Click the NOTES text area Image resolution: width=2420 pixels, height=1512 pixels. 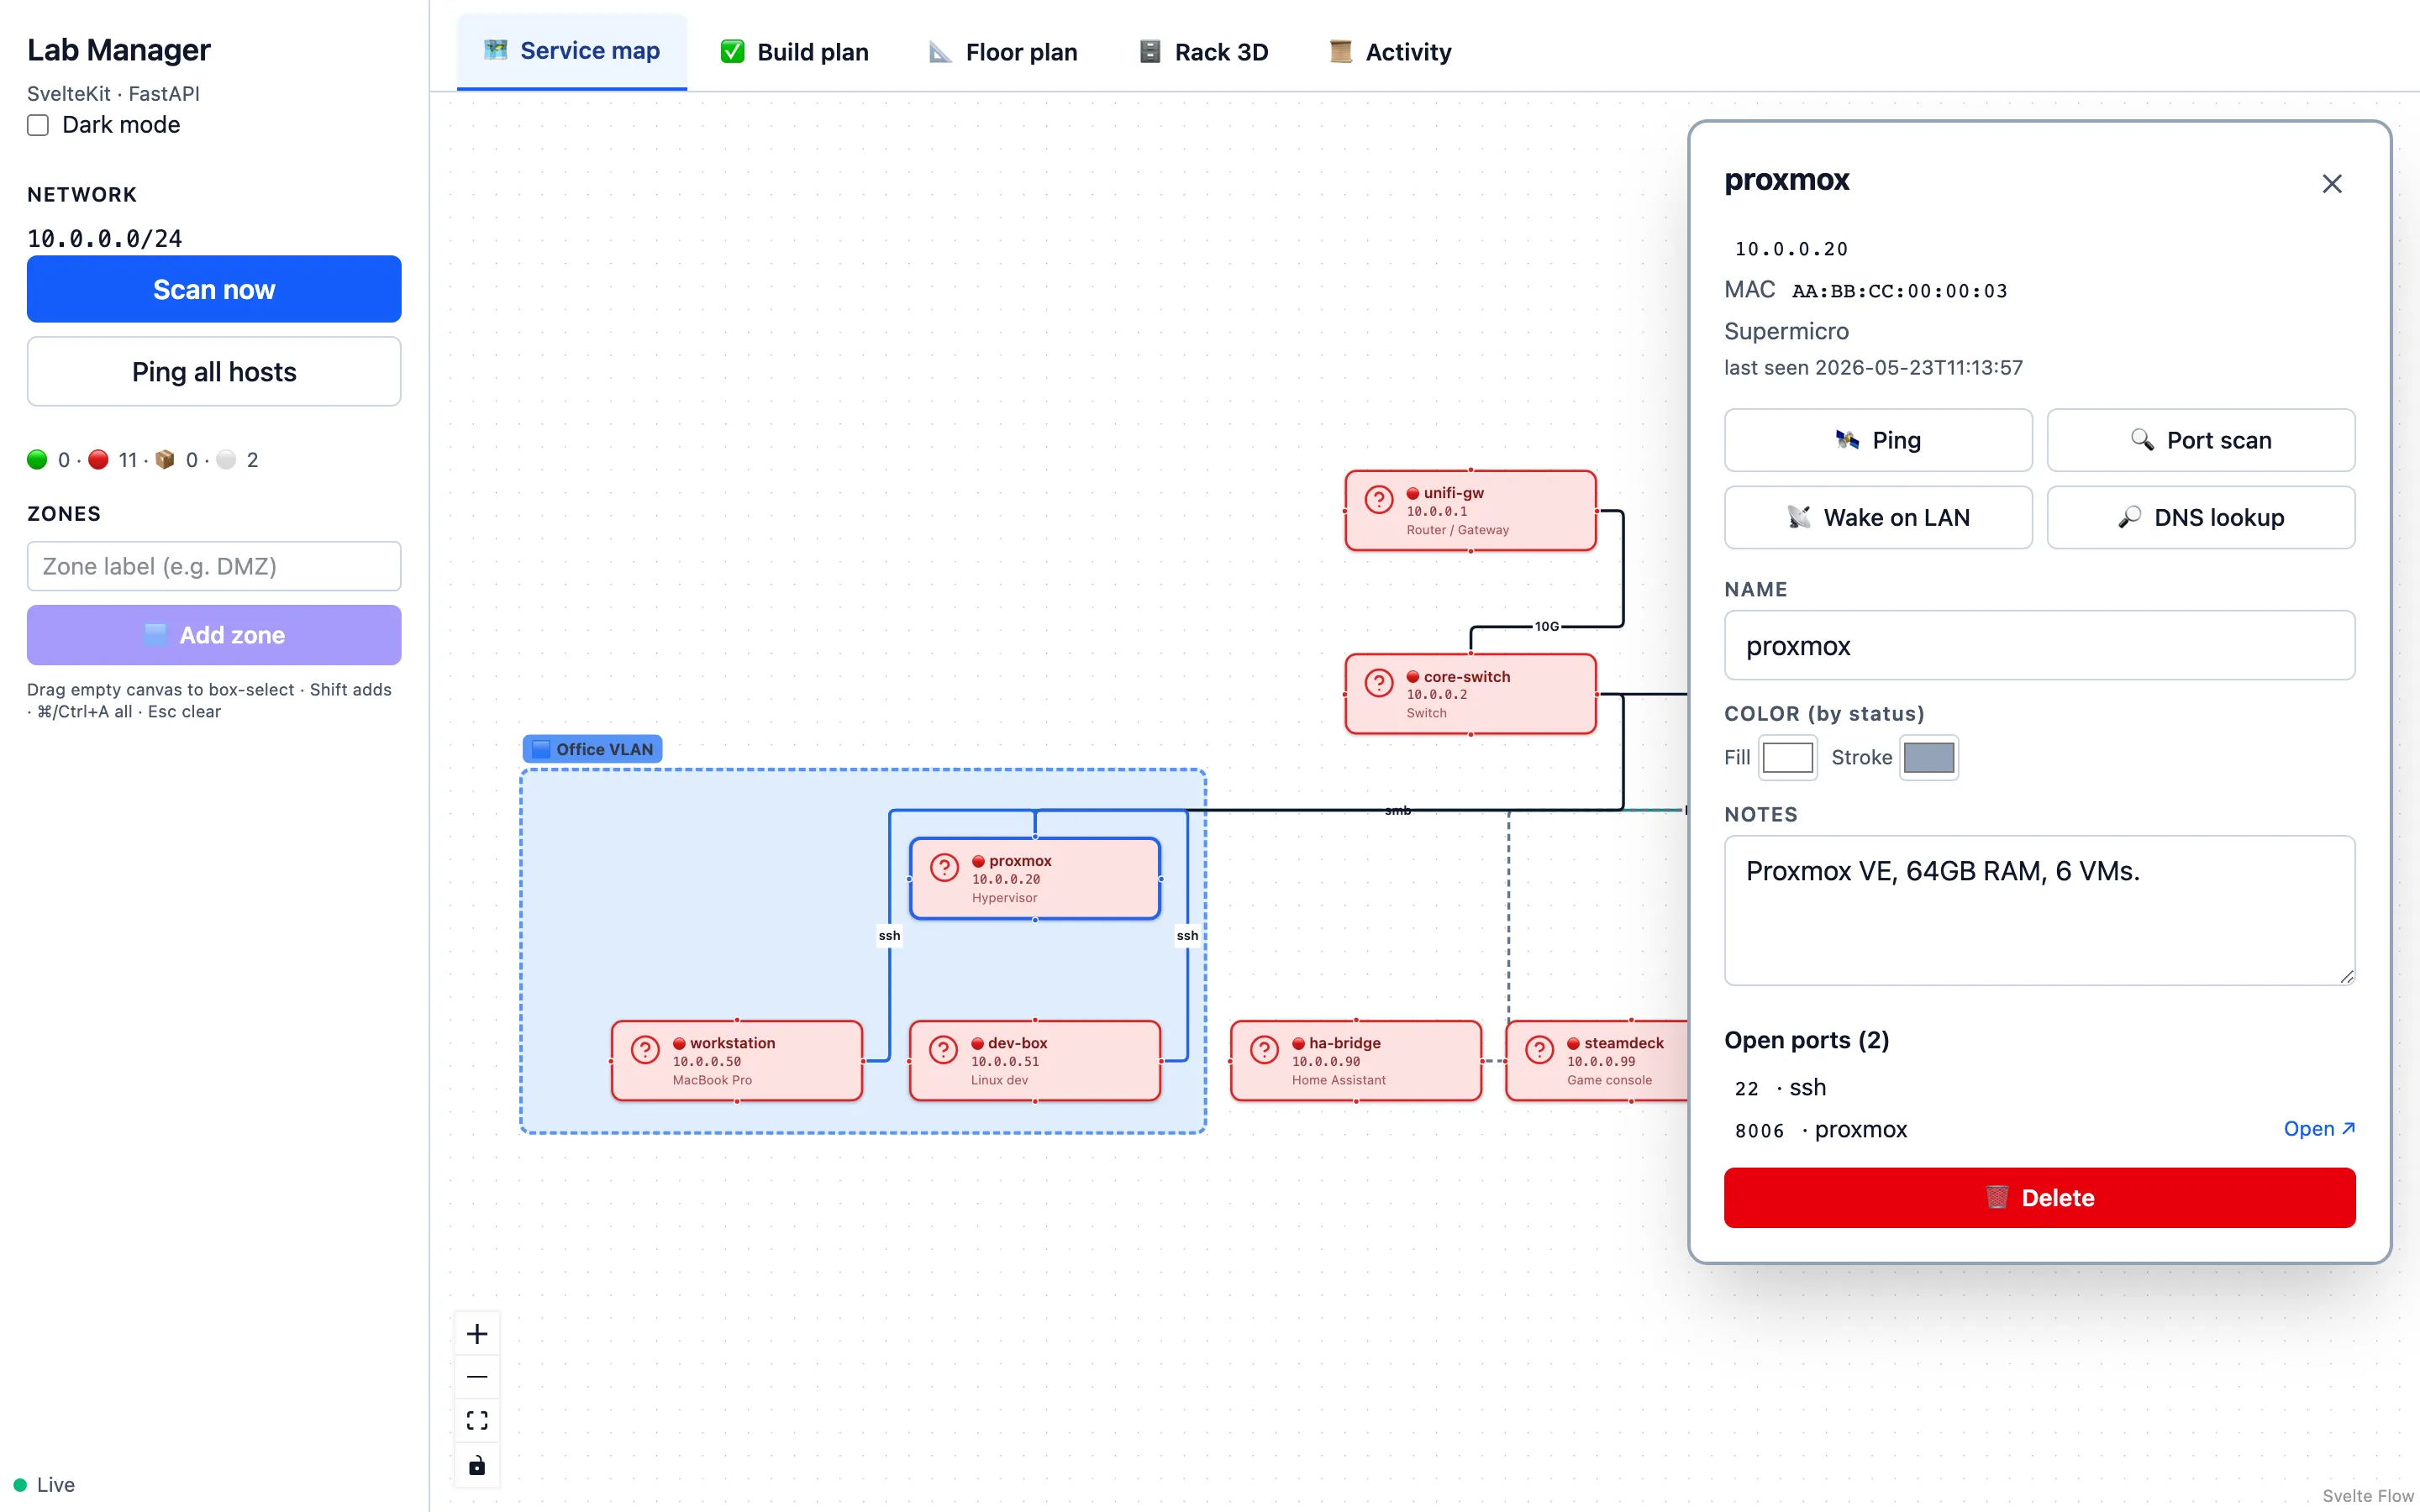coord(2040,910)
